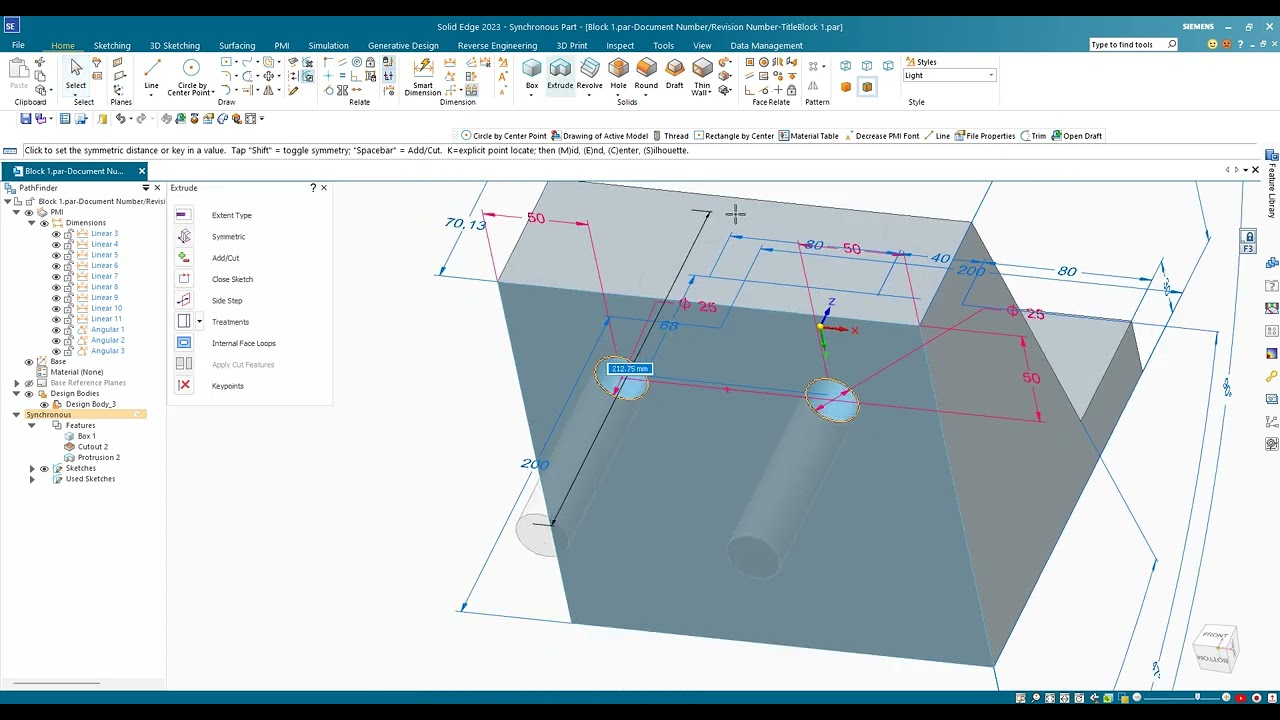
Task: Click the Extent Type icon
Action: pos(183,215)
